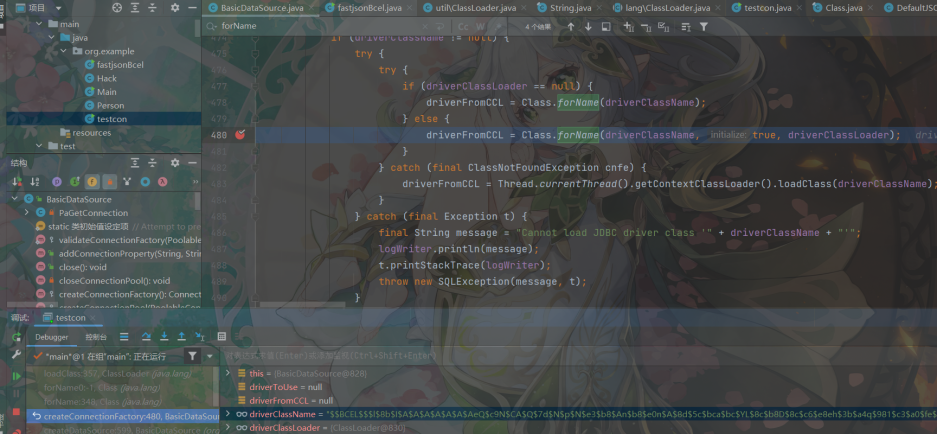Open Structure panel settings gear
The height and width of the screenshot is (434, 937).
point(174,163)
